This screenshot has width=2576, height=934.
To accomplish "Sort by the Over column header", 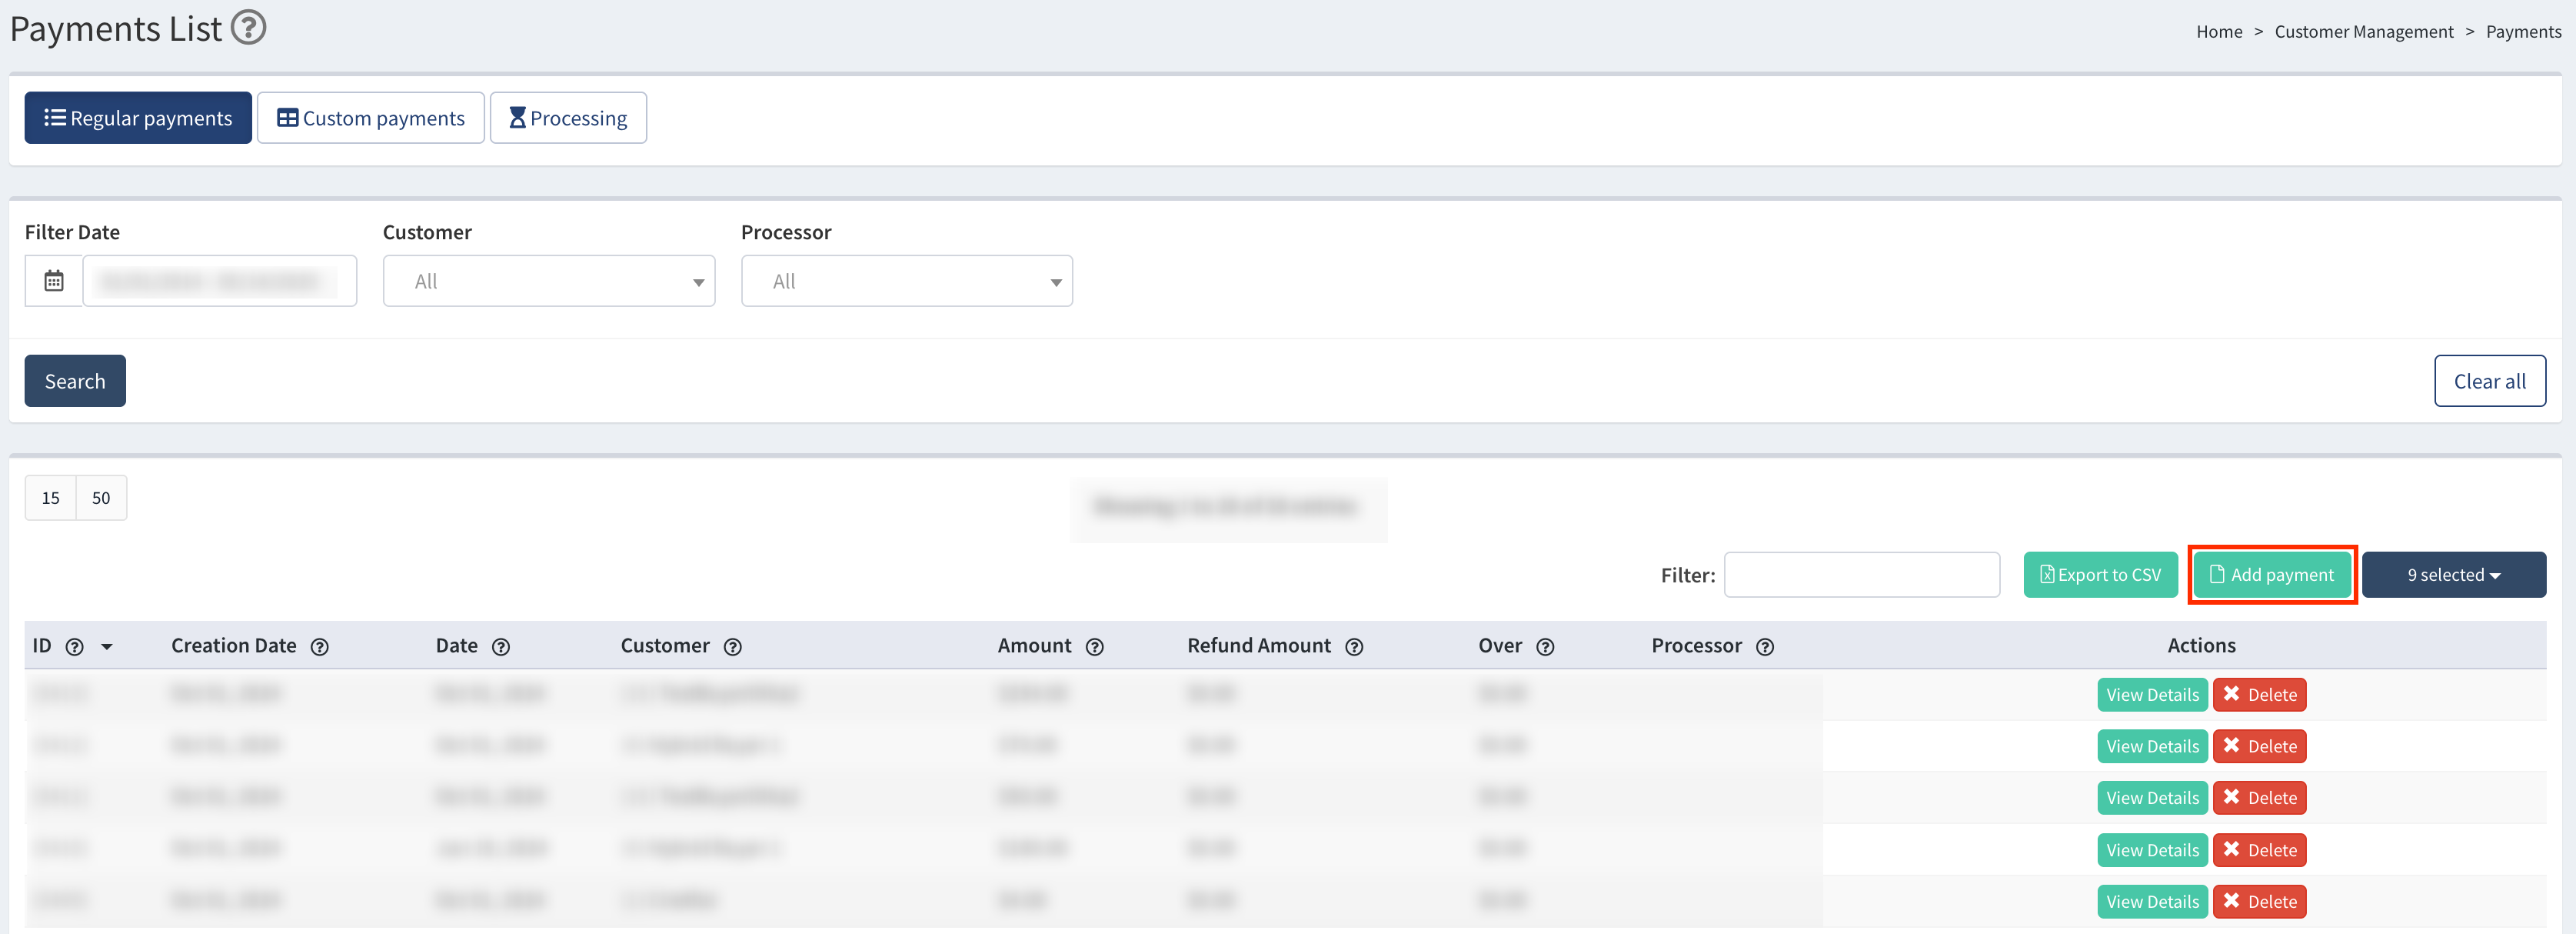I will pos(1500,646).
